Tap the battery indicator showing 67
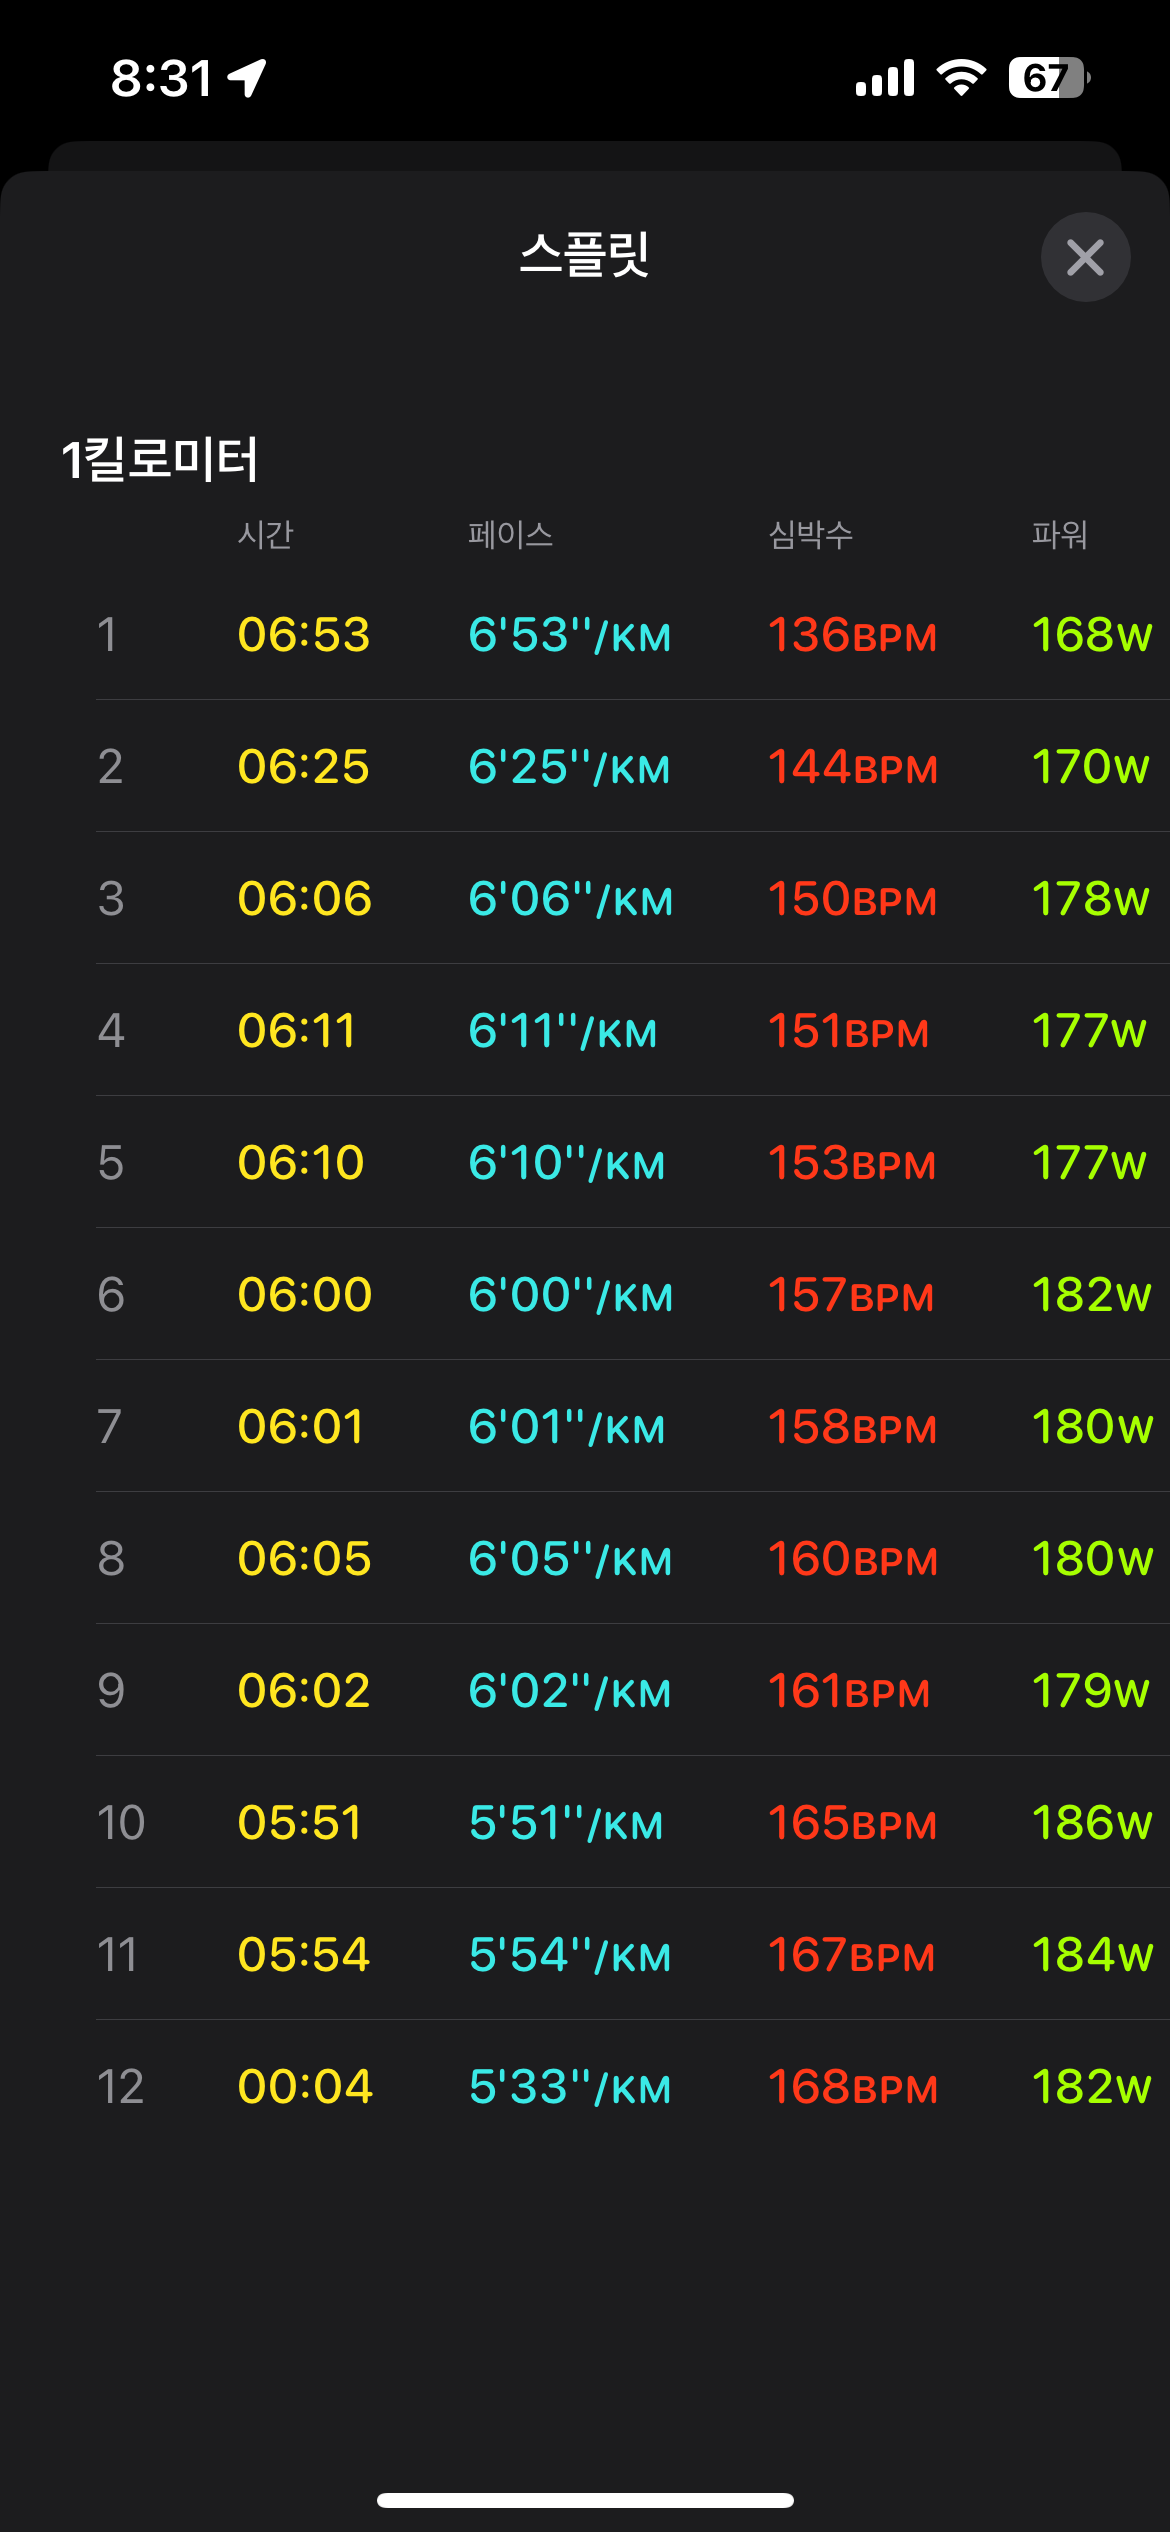 (1047, 78)
